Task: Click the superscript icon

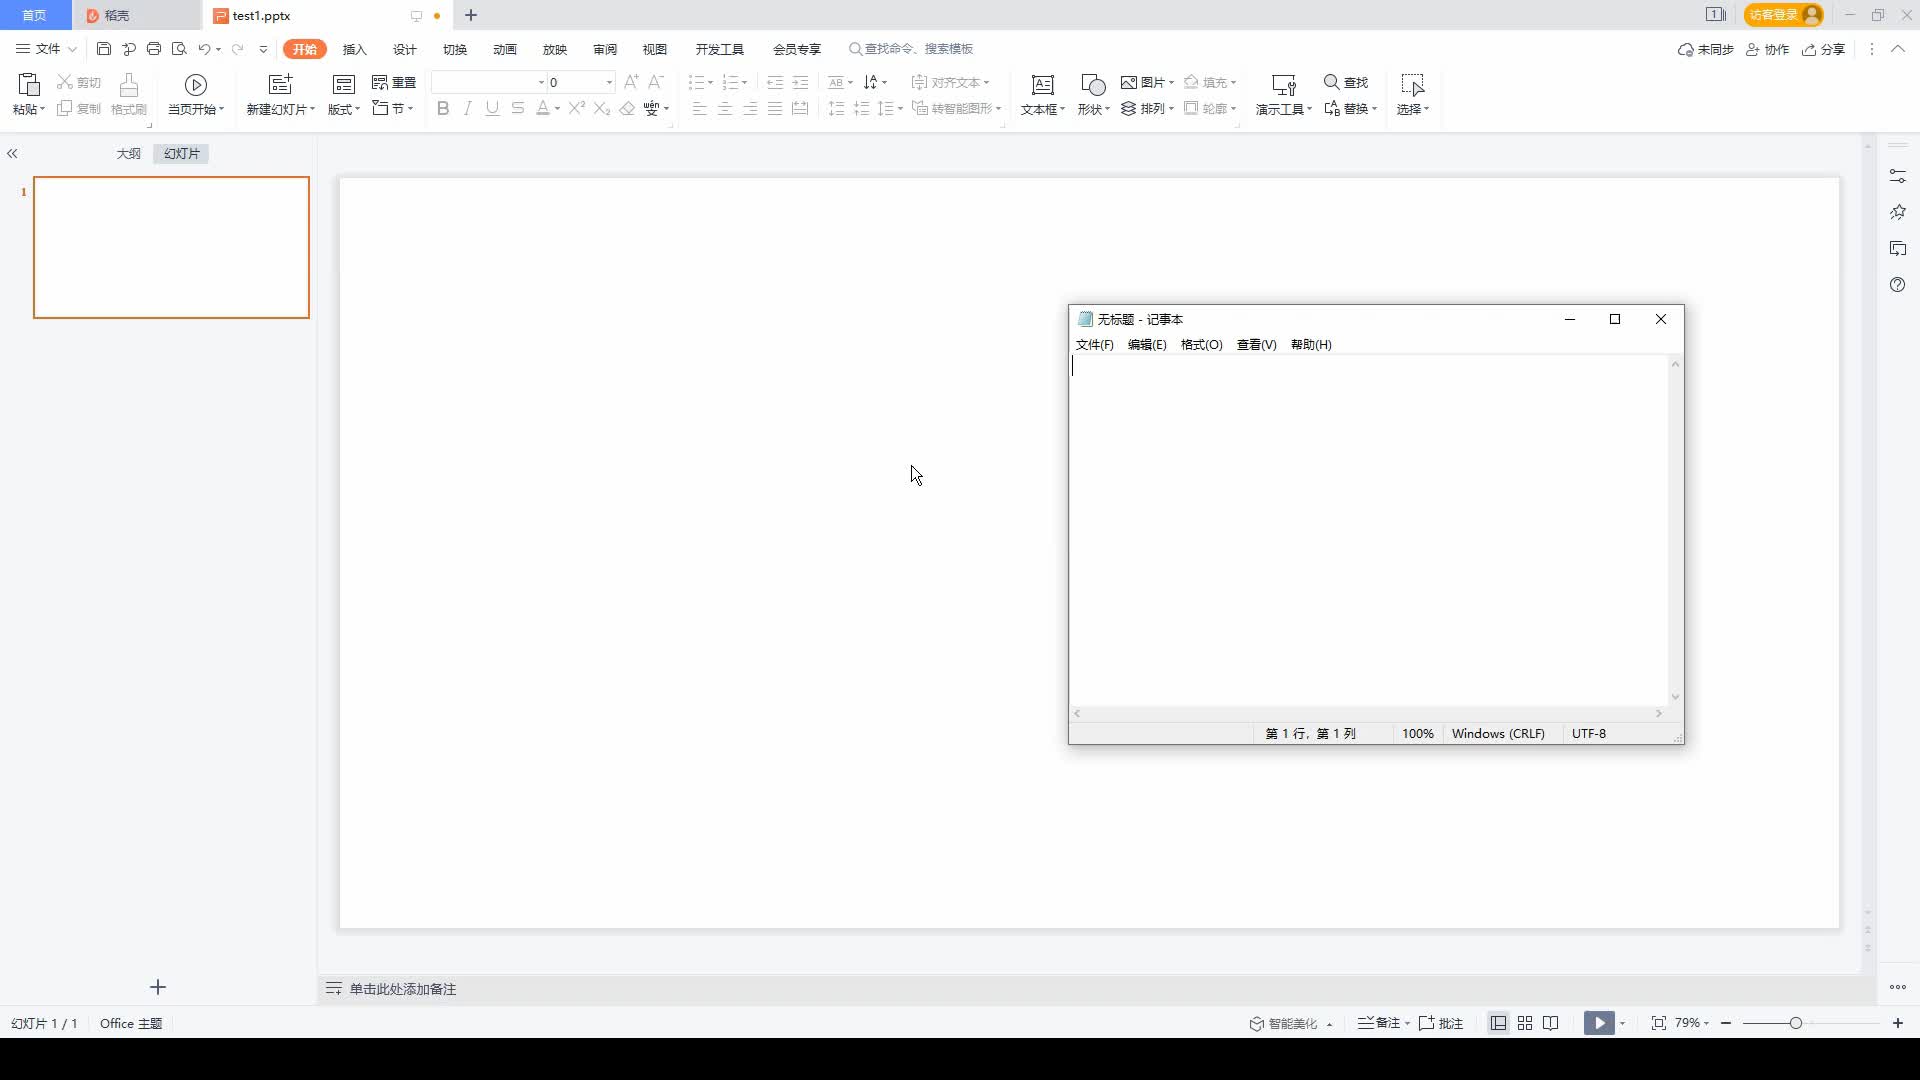Action: 577,108
